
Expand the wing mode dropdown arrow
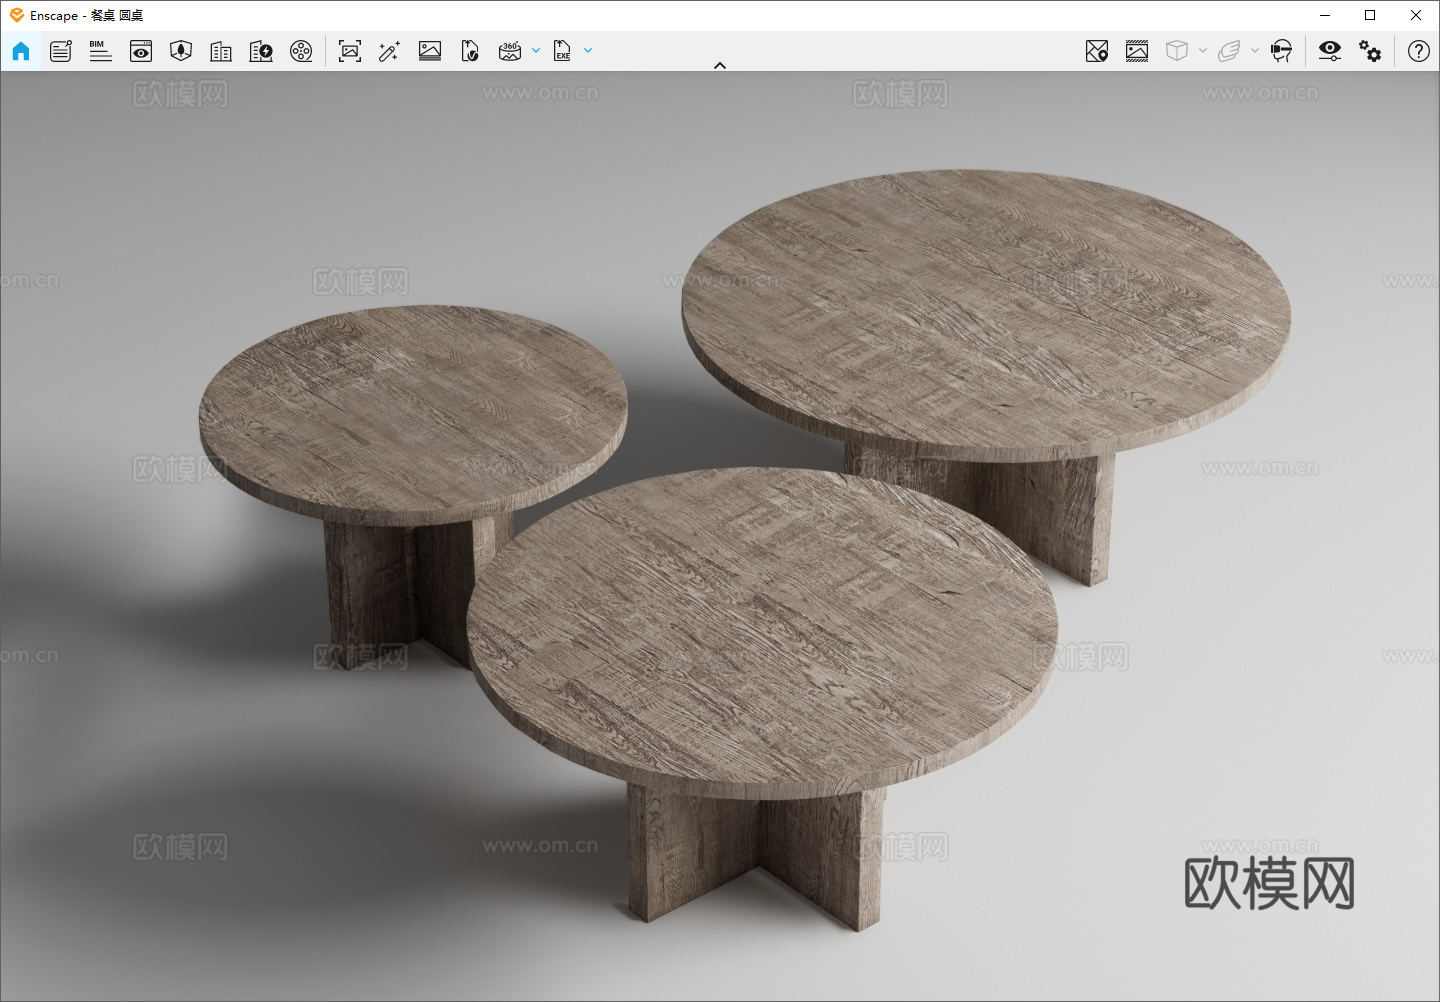1255,50
